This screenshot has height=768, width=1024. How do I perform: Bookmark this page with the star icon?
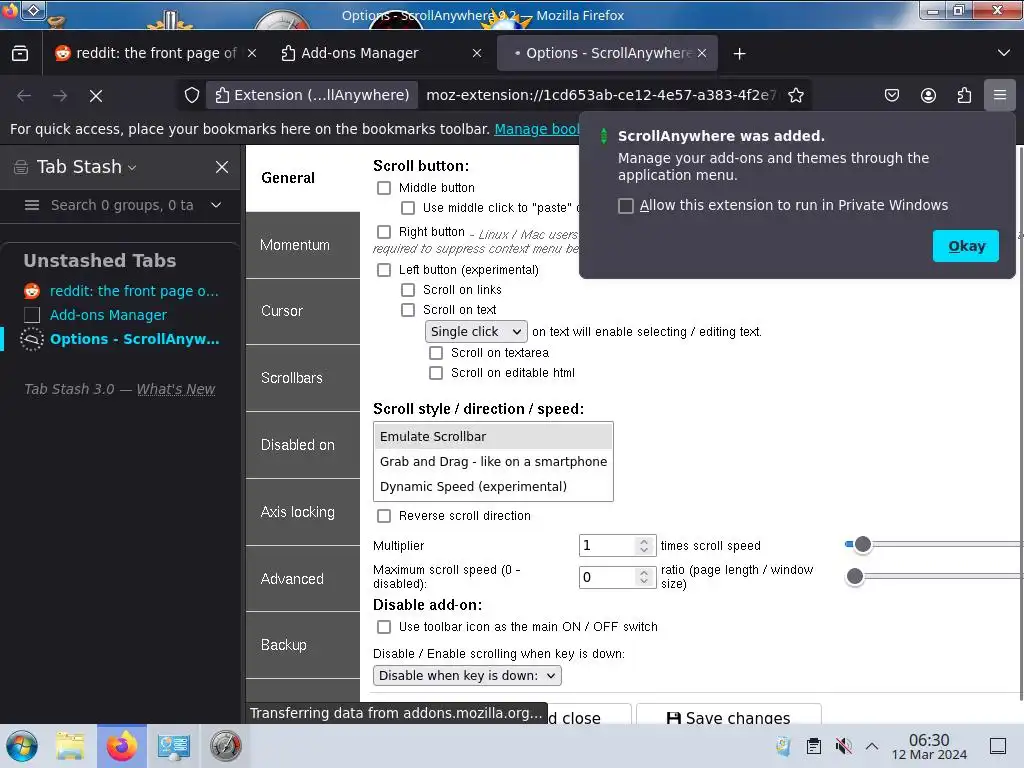point(795,95)
